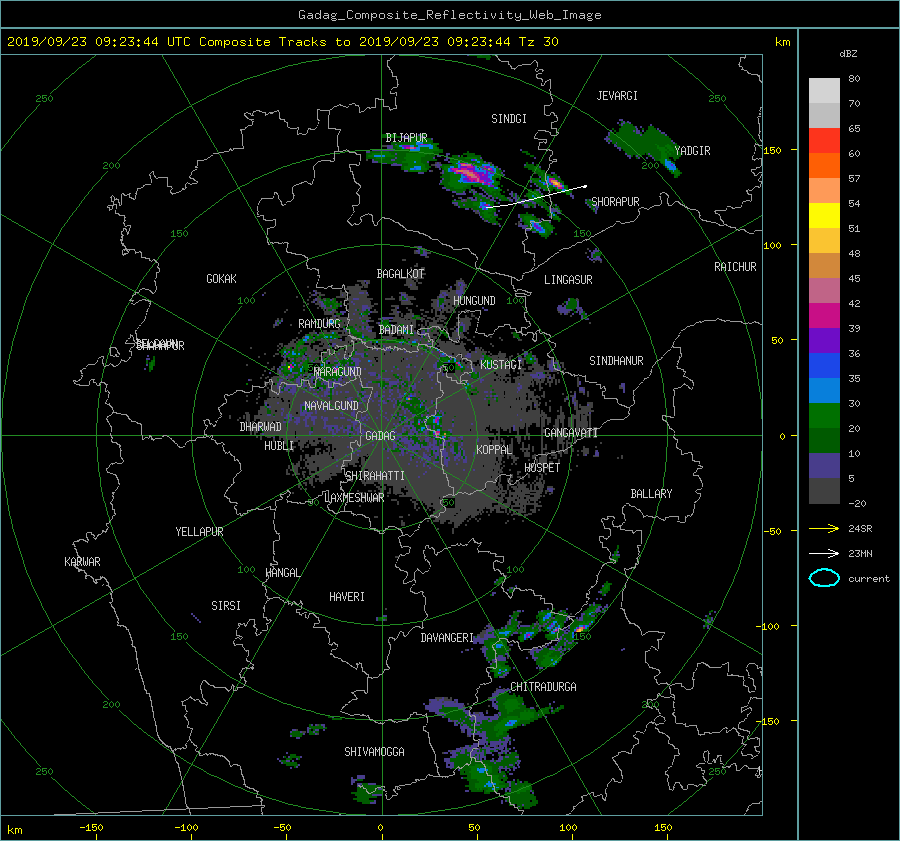Click the BIJAPUR city label
Viewport: 900px width, 841px height.
pos(406,138)
